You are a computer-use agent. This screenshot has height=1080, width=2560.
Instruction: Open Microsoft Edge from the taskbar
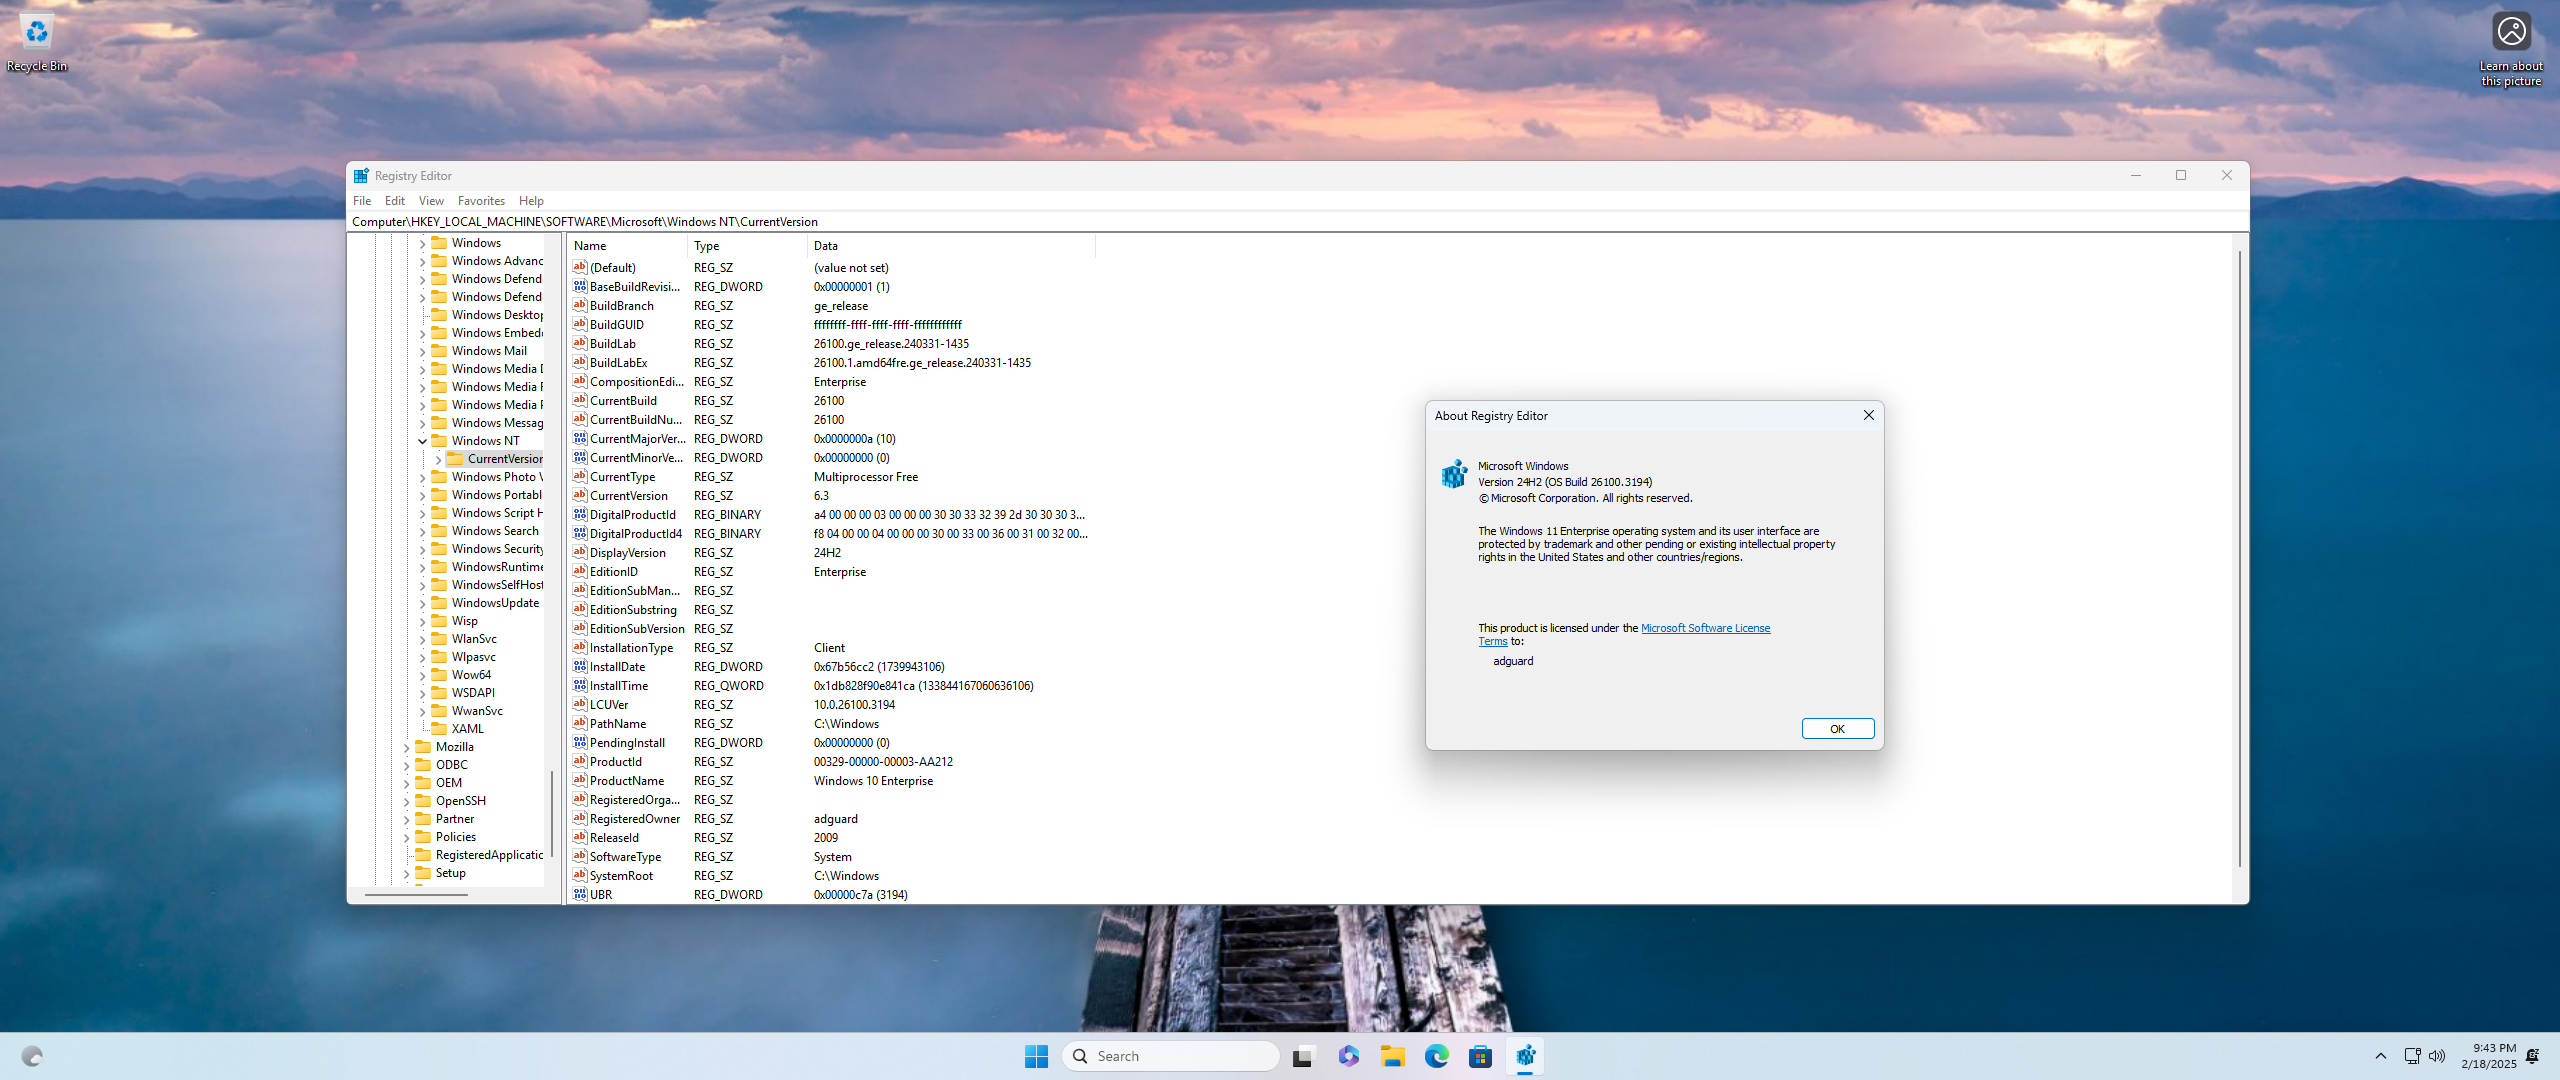pyautogui.click(x=1437, y=1056)
